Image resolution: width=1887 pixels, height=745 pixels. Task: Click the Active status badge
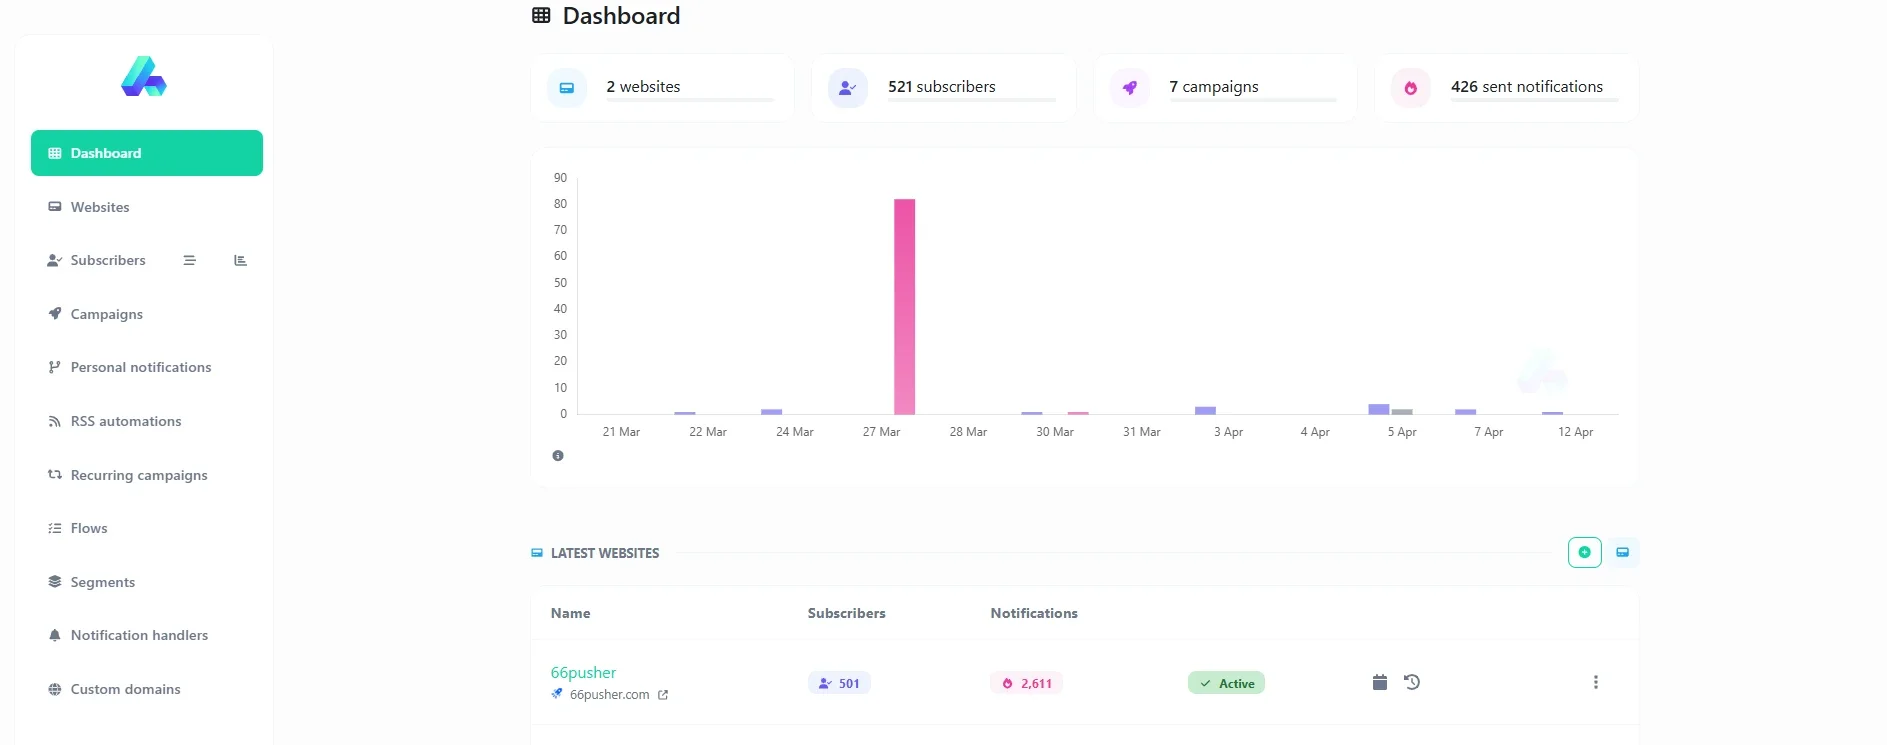click(1226, 683)
